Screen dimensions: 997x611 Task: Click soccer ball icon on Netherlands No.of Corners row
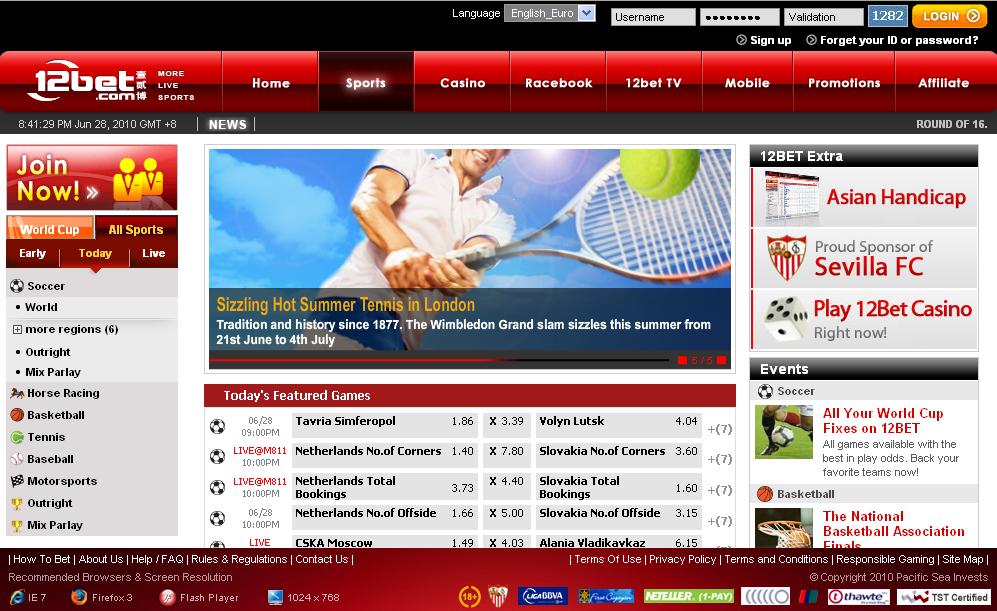[217, 457]
